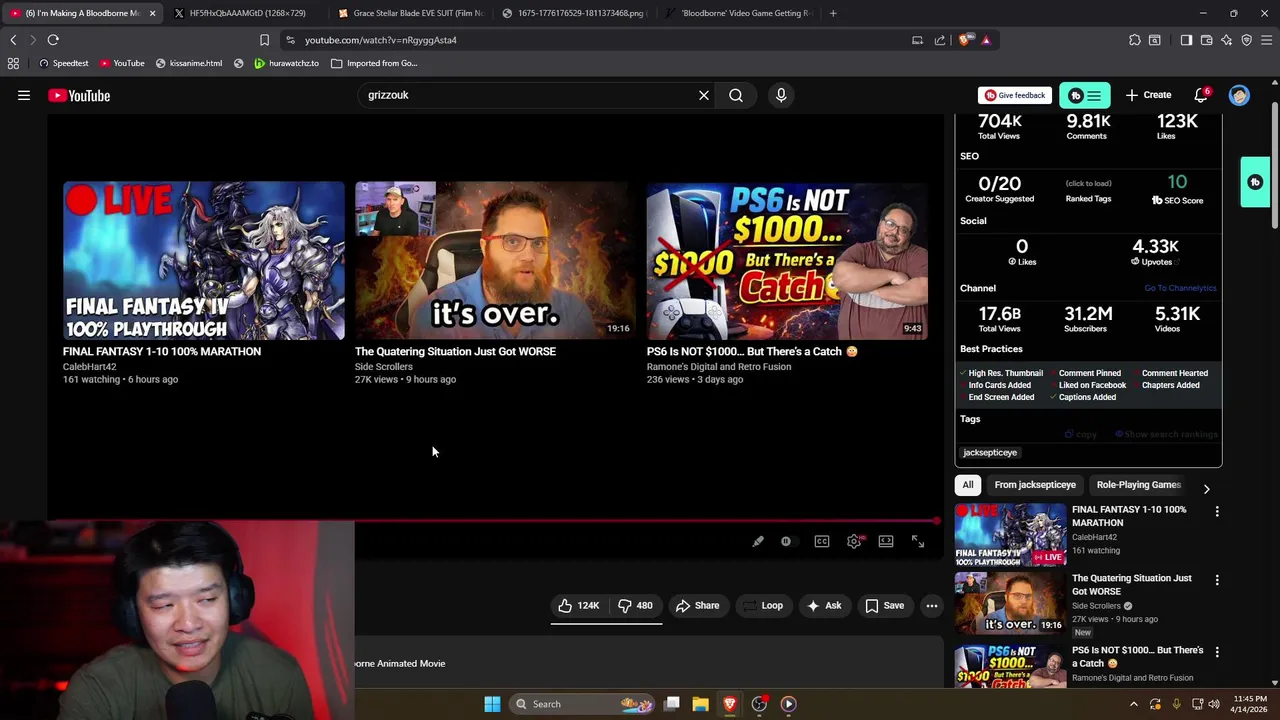
Task: Clear the grizzouk search text
Action: (704, 95)
